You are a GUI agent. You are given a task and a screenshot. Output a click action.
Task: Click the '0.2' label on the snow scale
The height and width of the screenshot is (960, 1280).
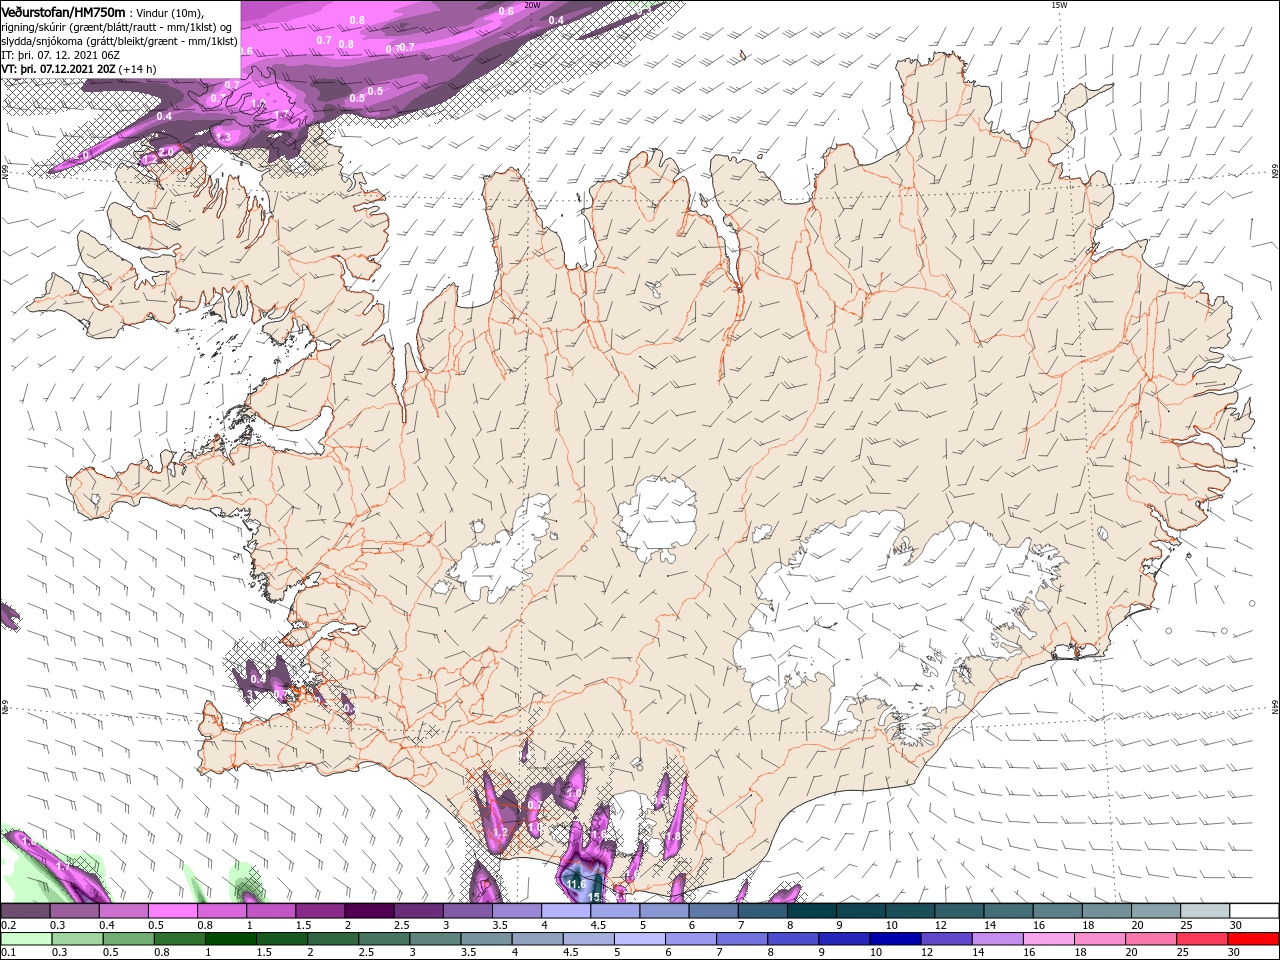tap(8, 925)
